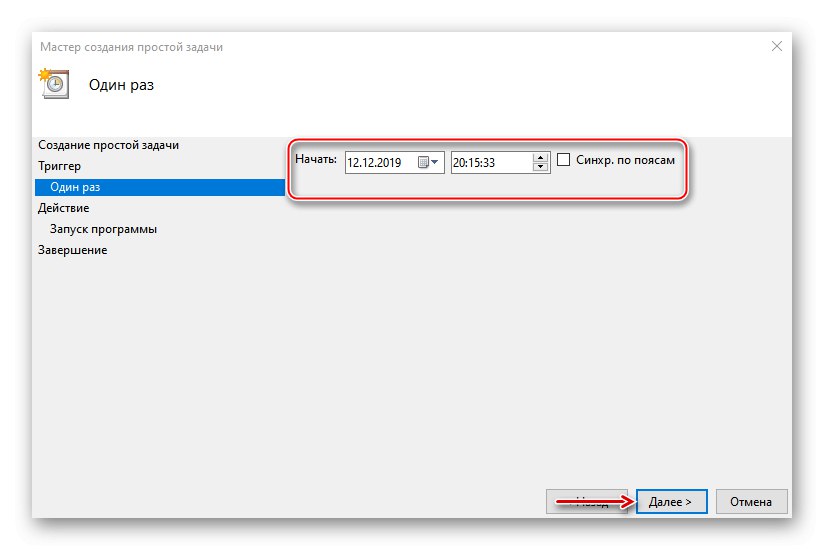824x550 pixels.
Task: Click the date field showing 12.12.2019
Action: pyautogui.click(x=395, y=162)
